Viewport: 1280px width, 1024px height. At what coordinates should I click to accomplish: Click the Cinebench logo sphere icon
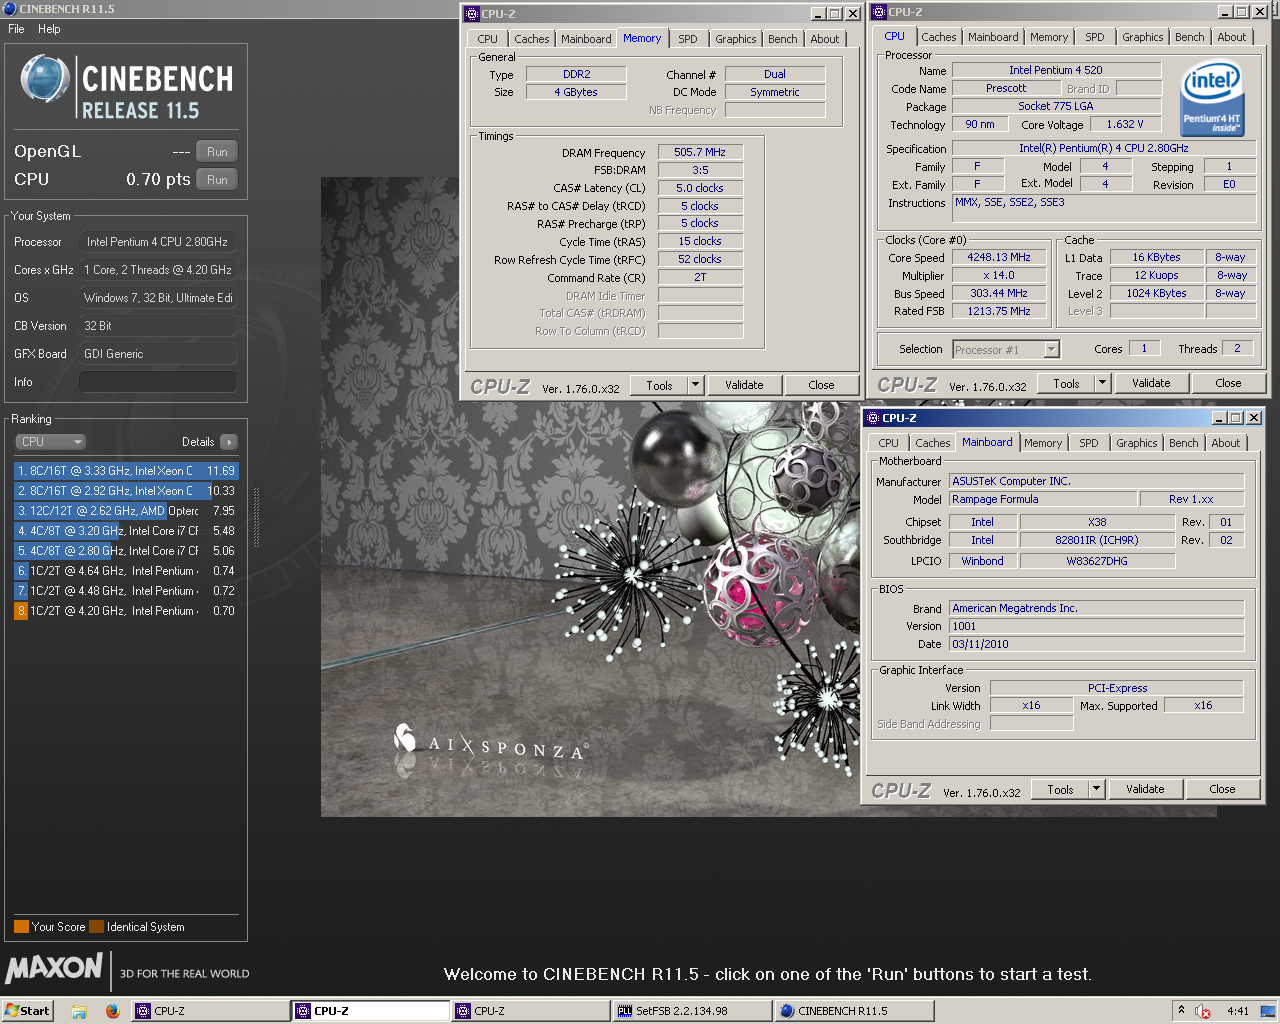(45, 80)
